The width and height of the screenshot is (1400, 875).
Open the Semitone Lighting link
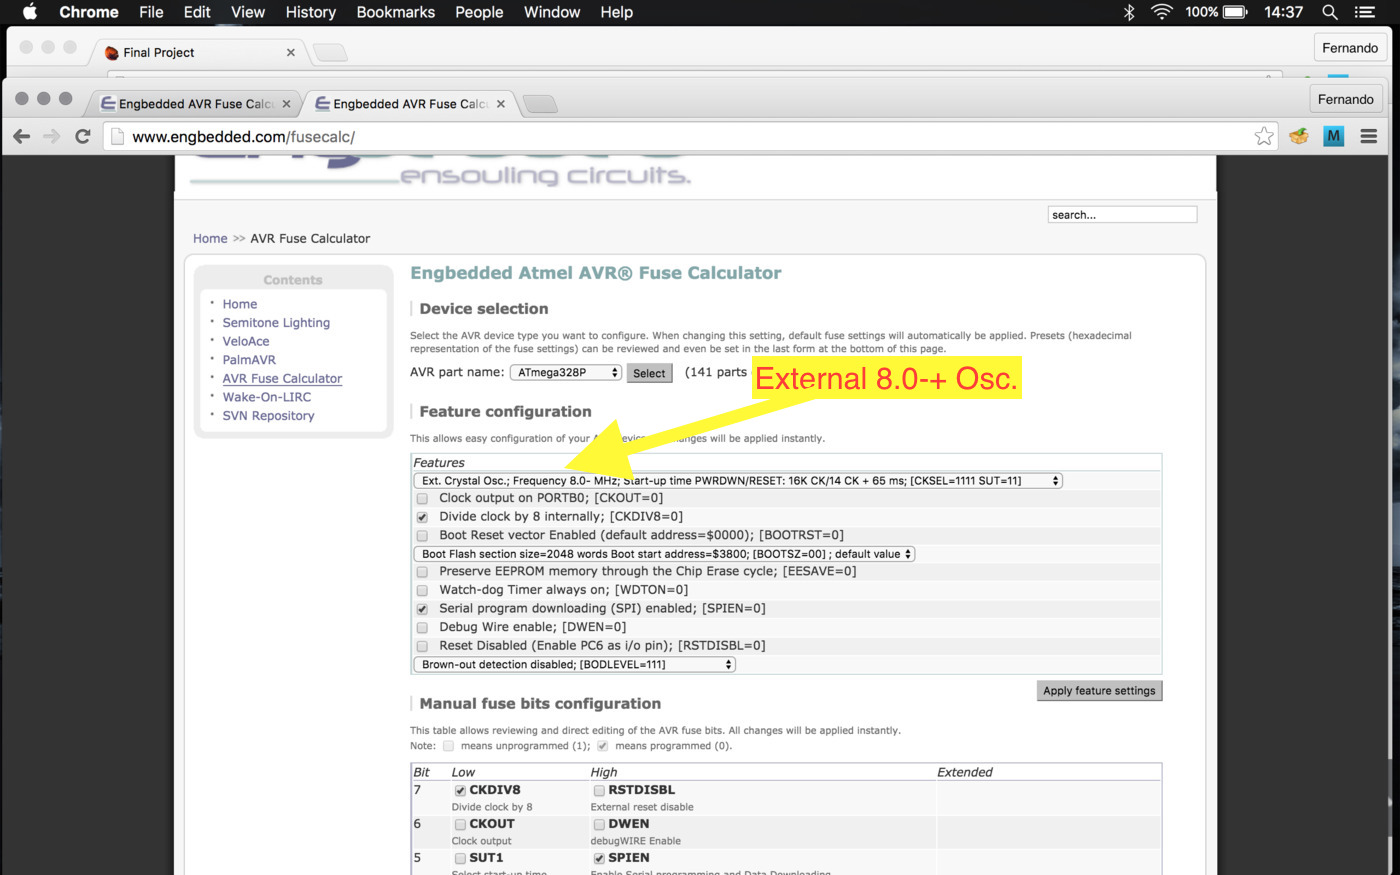click(276, 323)
